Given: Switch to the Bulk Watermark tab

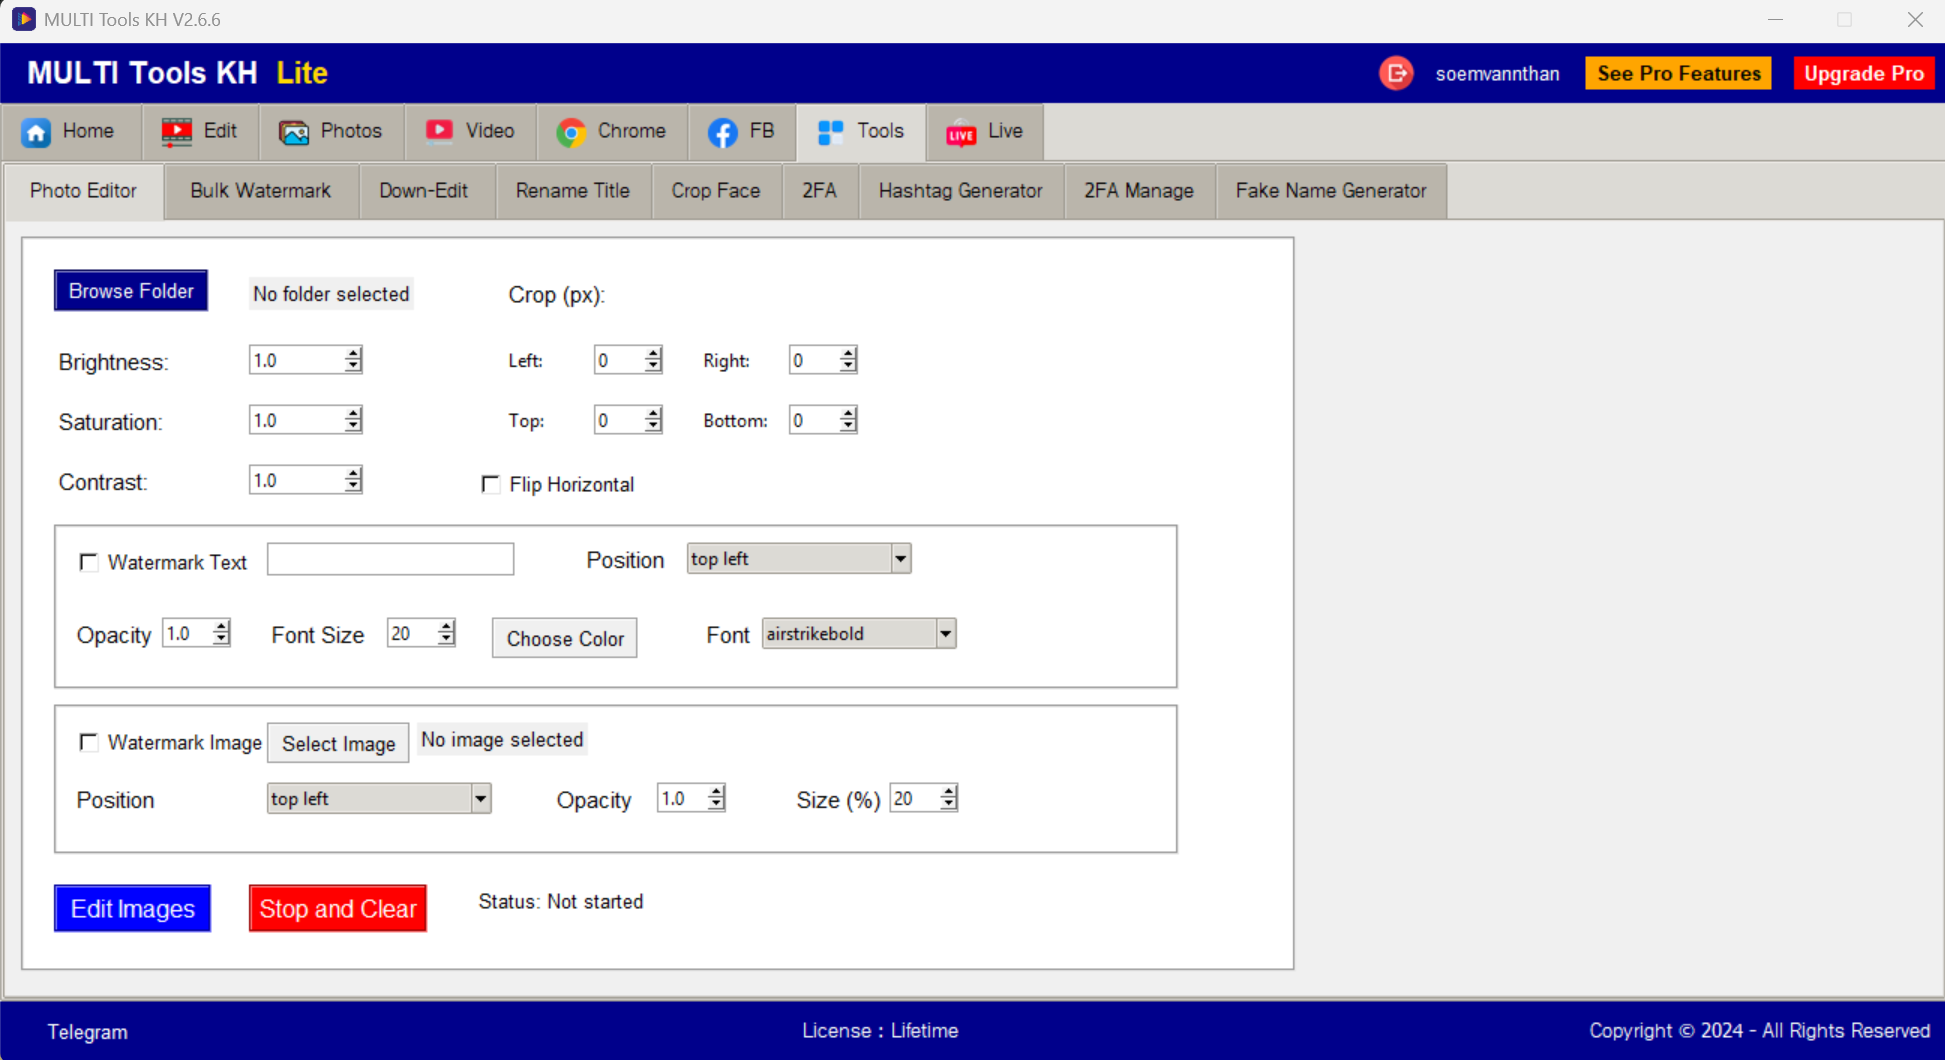Looking at the screenshot, I should point(260,191).
